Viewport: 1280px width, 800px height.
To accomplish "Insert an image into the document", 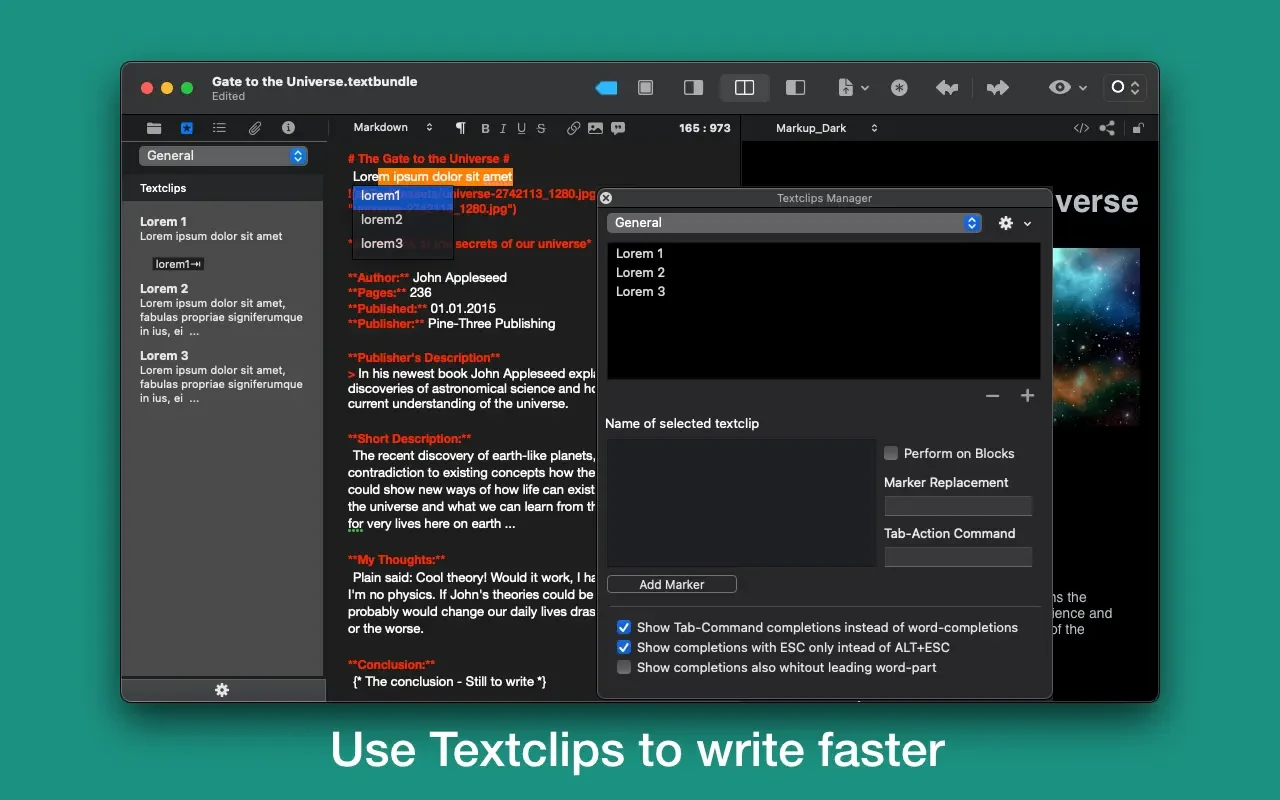I will tap(595, 128).
